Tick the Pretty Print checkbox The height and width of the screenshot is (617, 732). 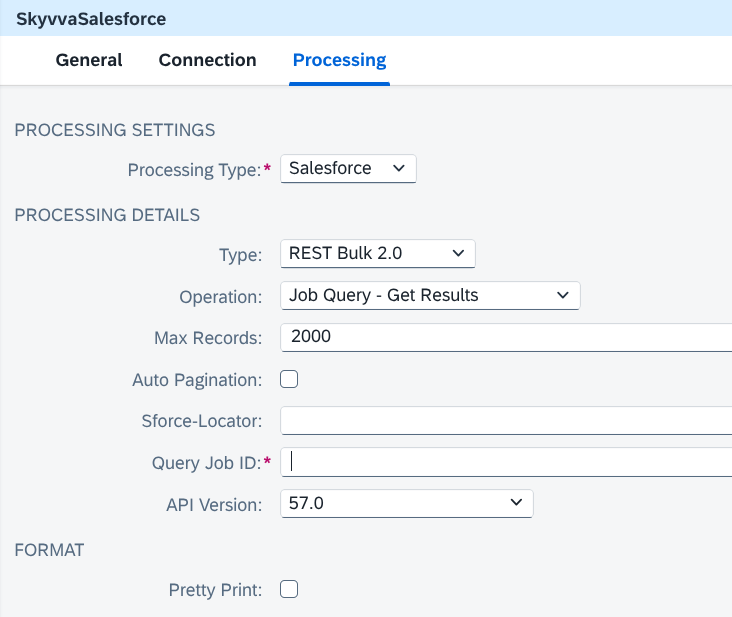[289, 589]
